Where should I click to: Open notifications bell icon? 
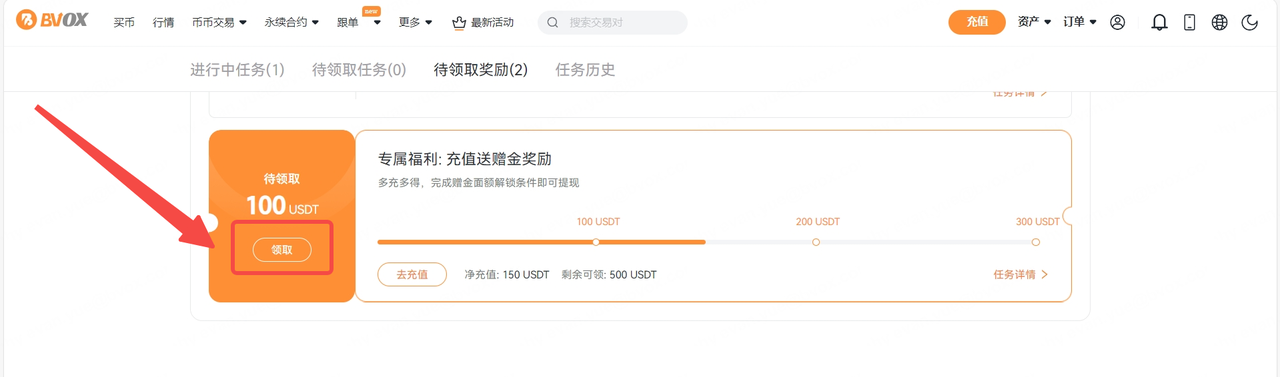tap(1159, 22)
